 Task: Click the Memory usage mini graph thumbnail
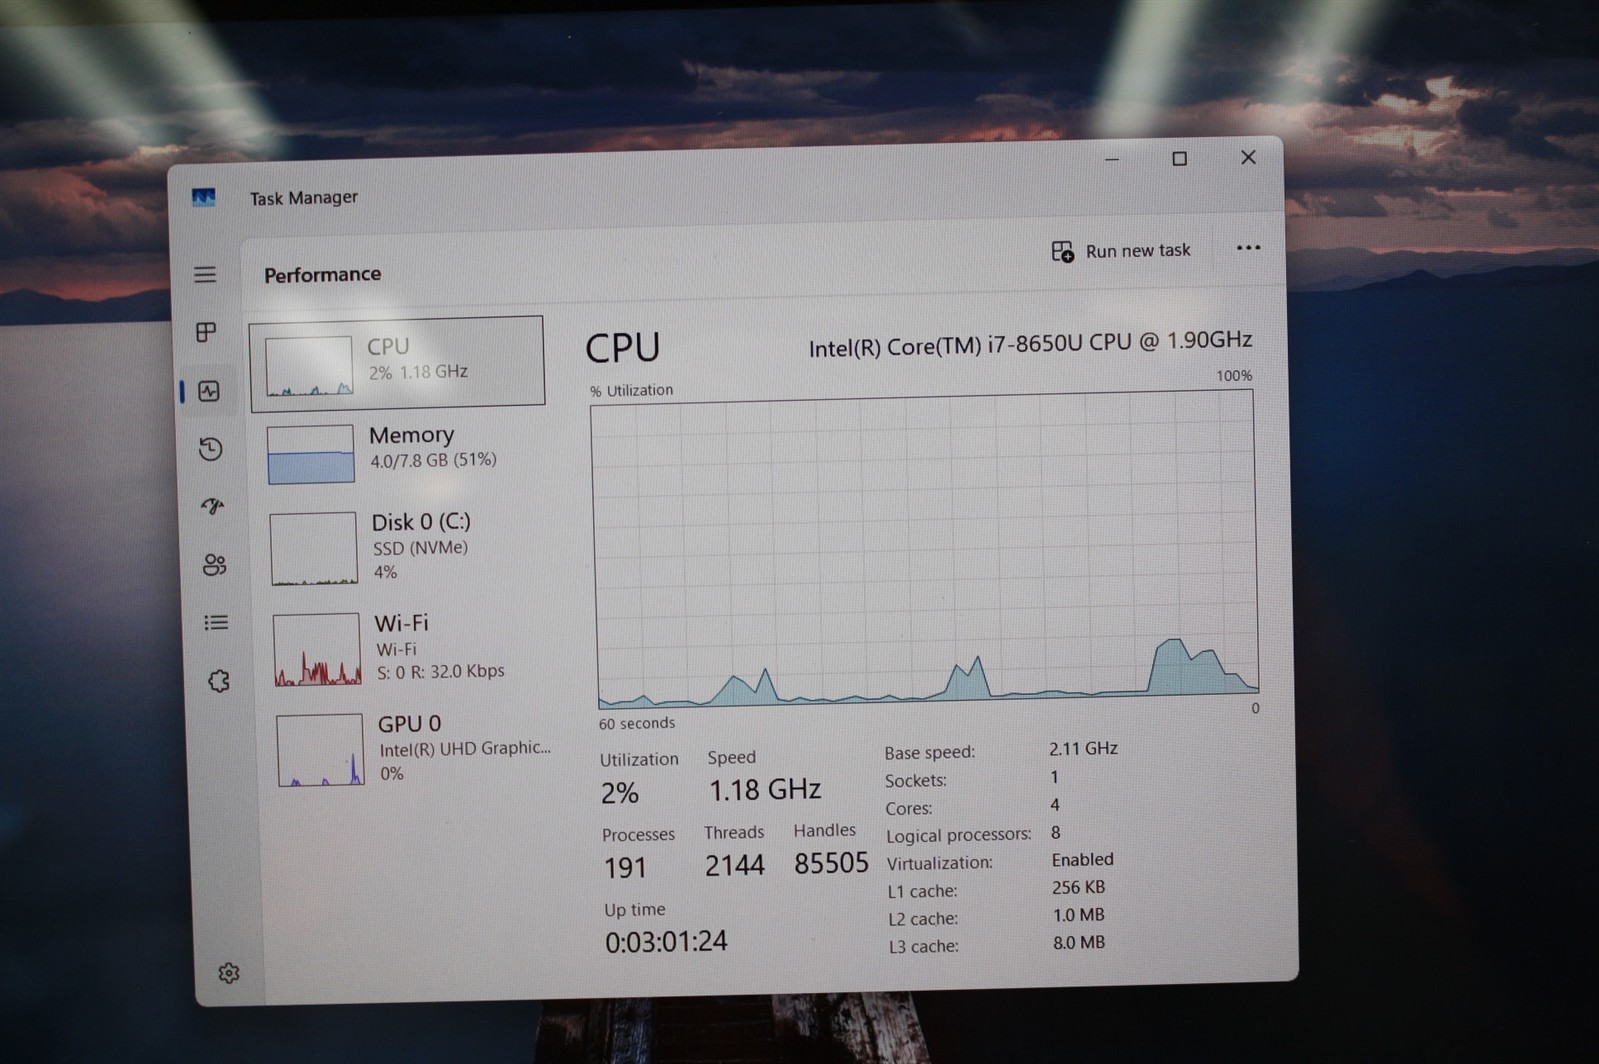pos(311,455)
